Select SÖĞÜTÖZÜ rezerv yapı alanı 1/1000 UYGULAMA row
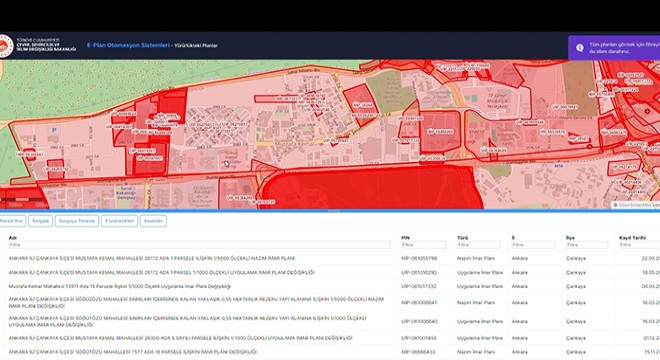660x360 pixels. [330, 321]
